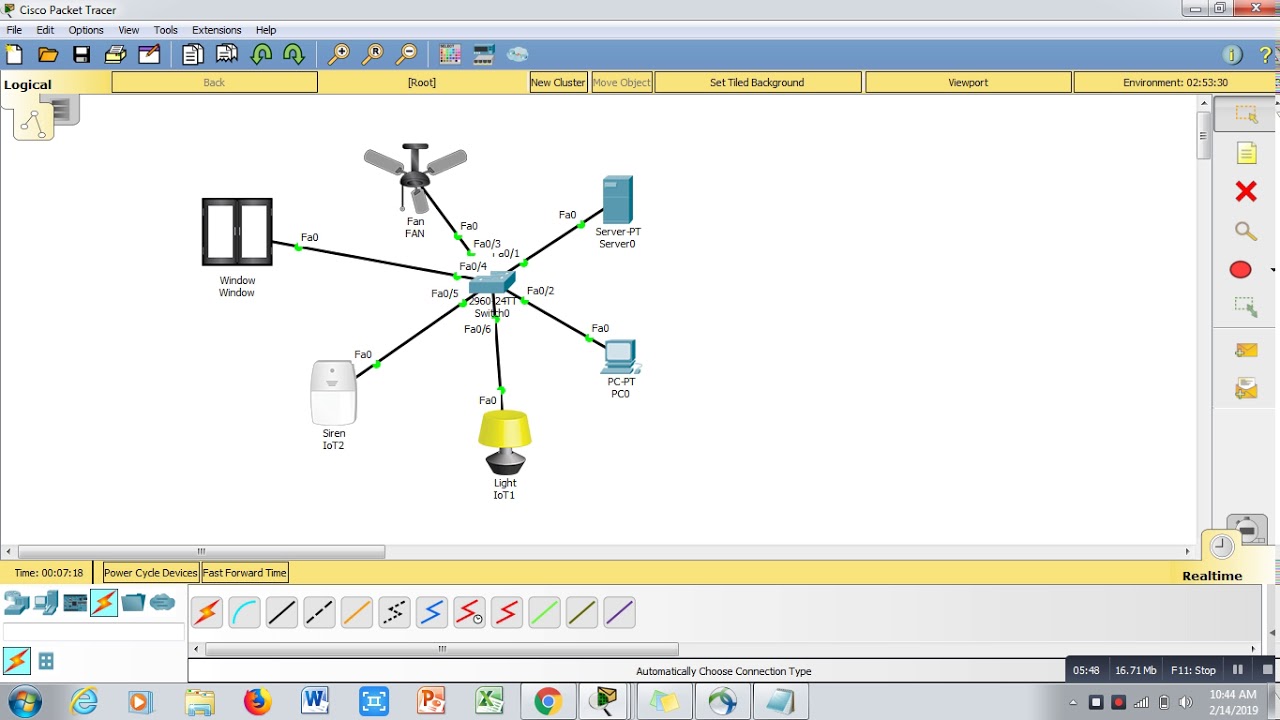This screenshot has width=1280, height=720.
Task: Activate the Inspect magnifier tool
Action: 1246,231
